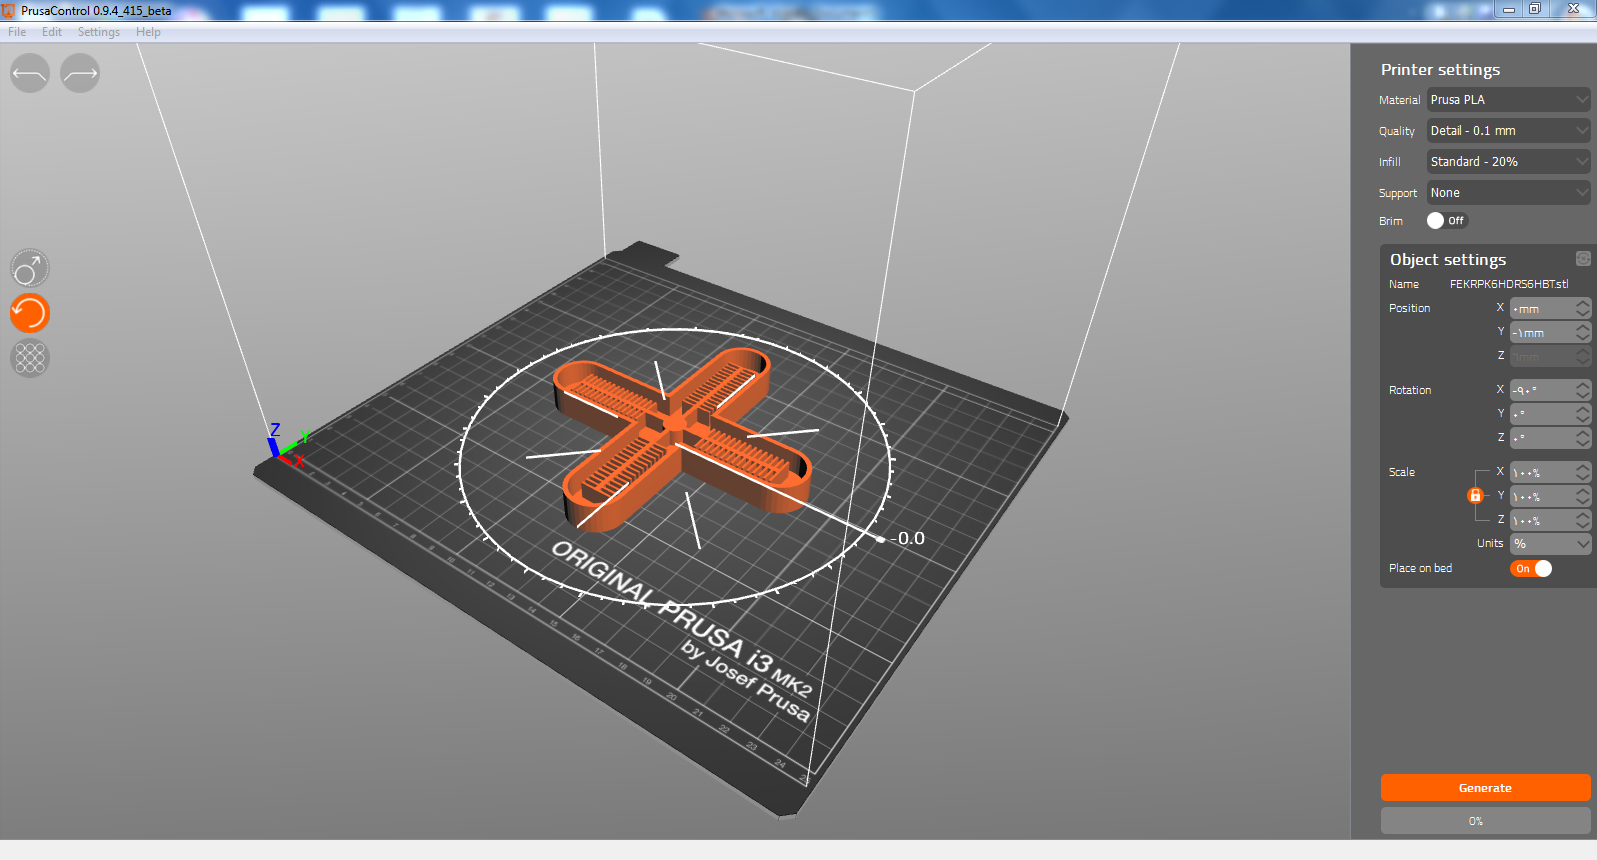This screenshot has width=1597, height=860.
Task: Open the File menu
Action: click(17, 32)
